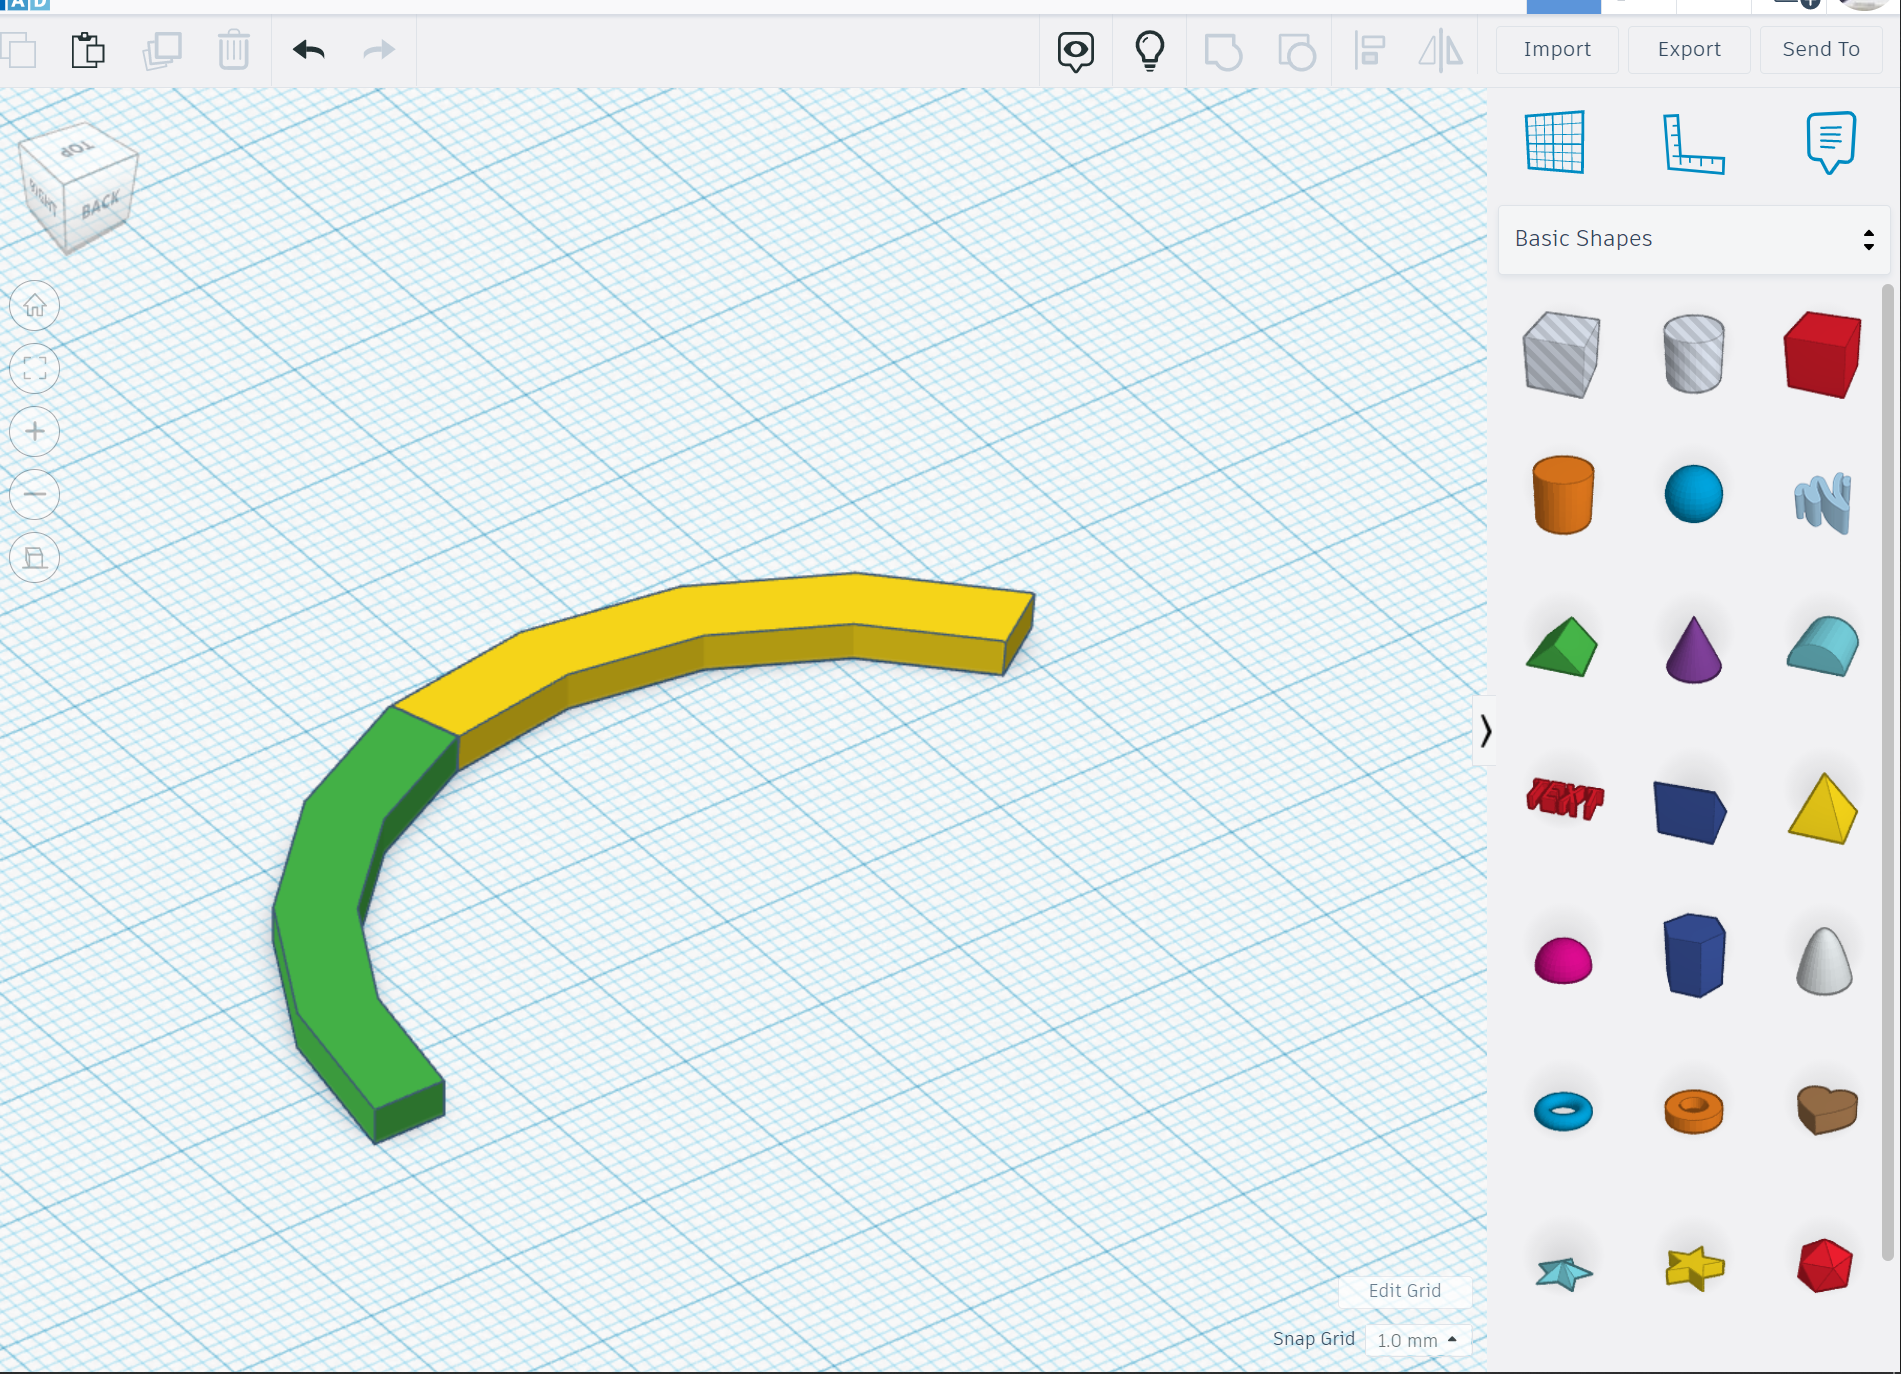The height and width of the screenshot is (1374, 1901).
Task: Collapse the shapes panel with the chevron
Action: 1486,731
